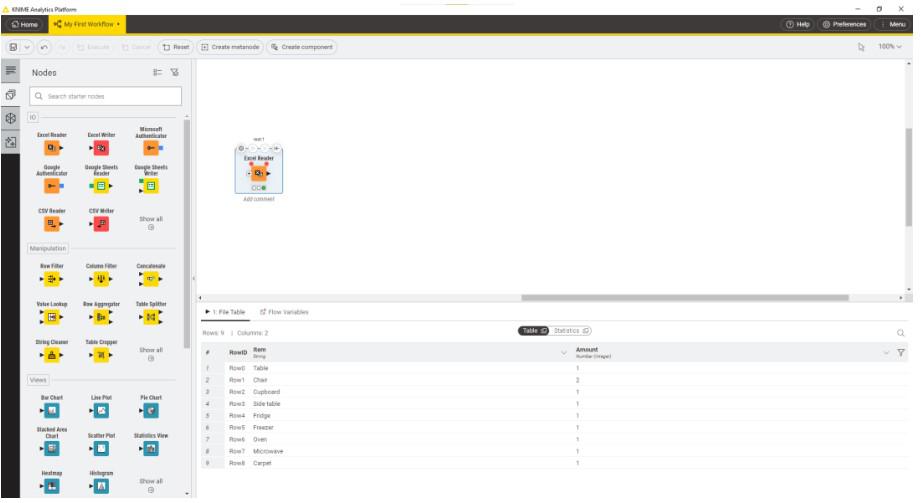The height and width of the screenshot is (503, 921).
Task: Open the Menu in top bar
Action: (x=893, y=24)
